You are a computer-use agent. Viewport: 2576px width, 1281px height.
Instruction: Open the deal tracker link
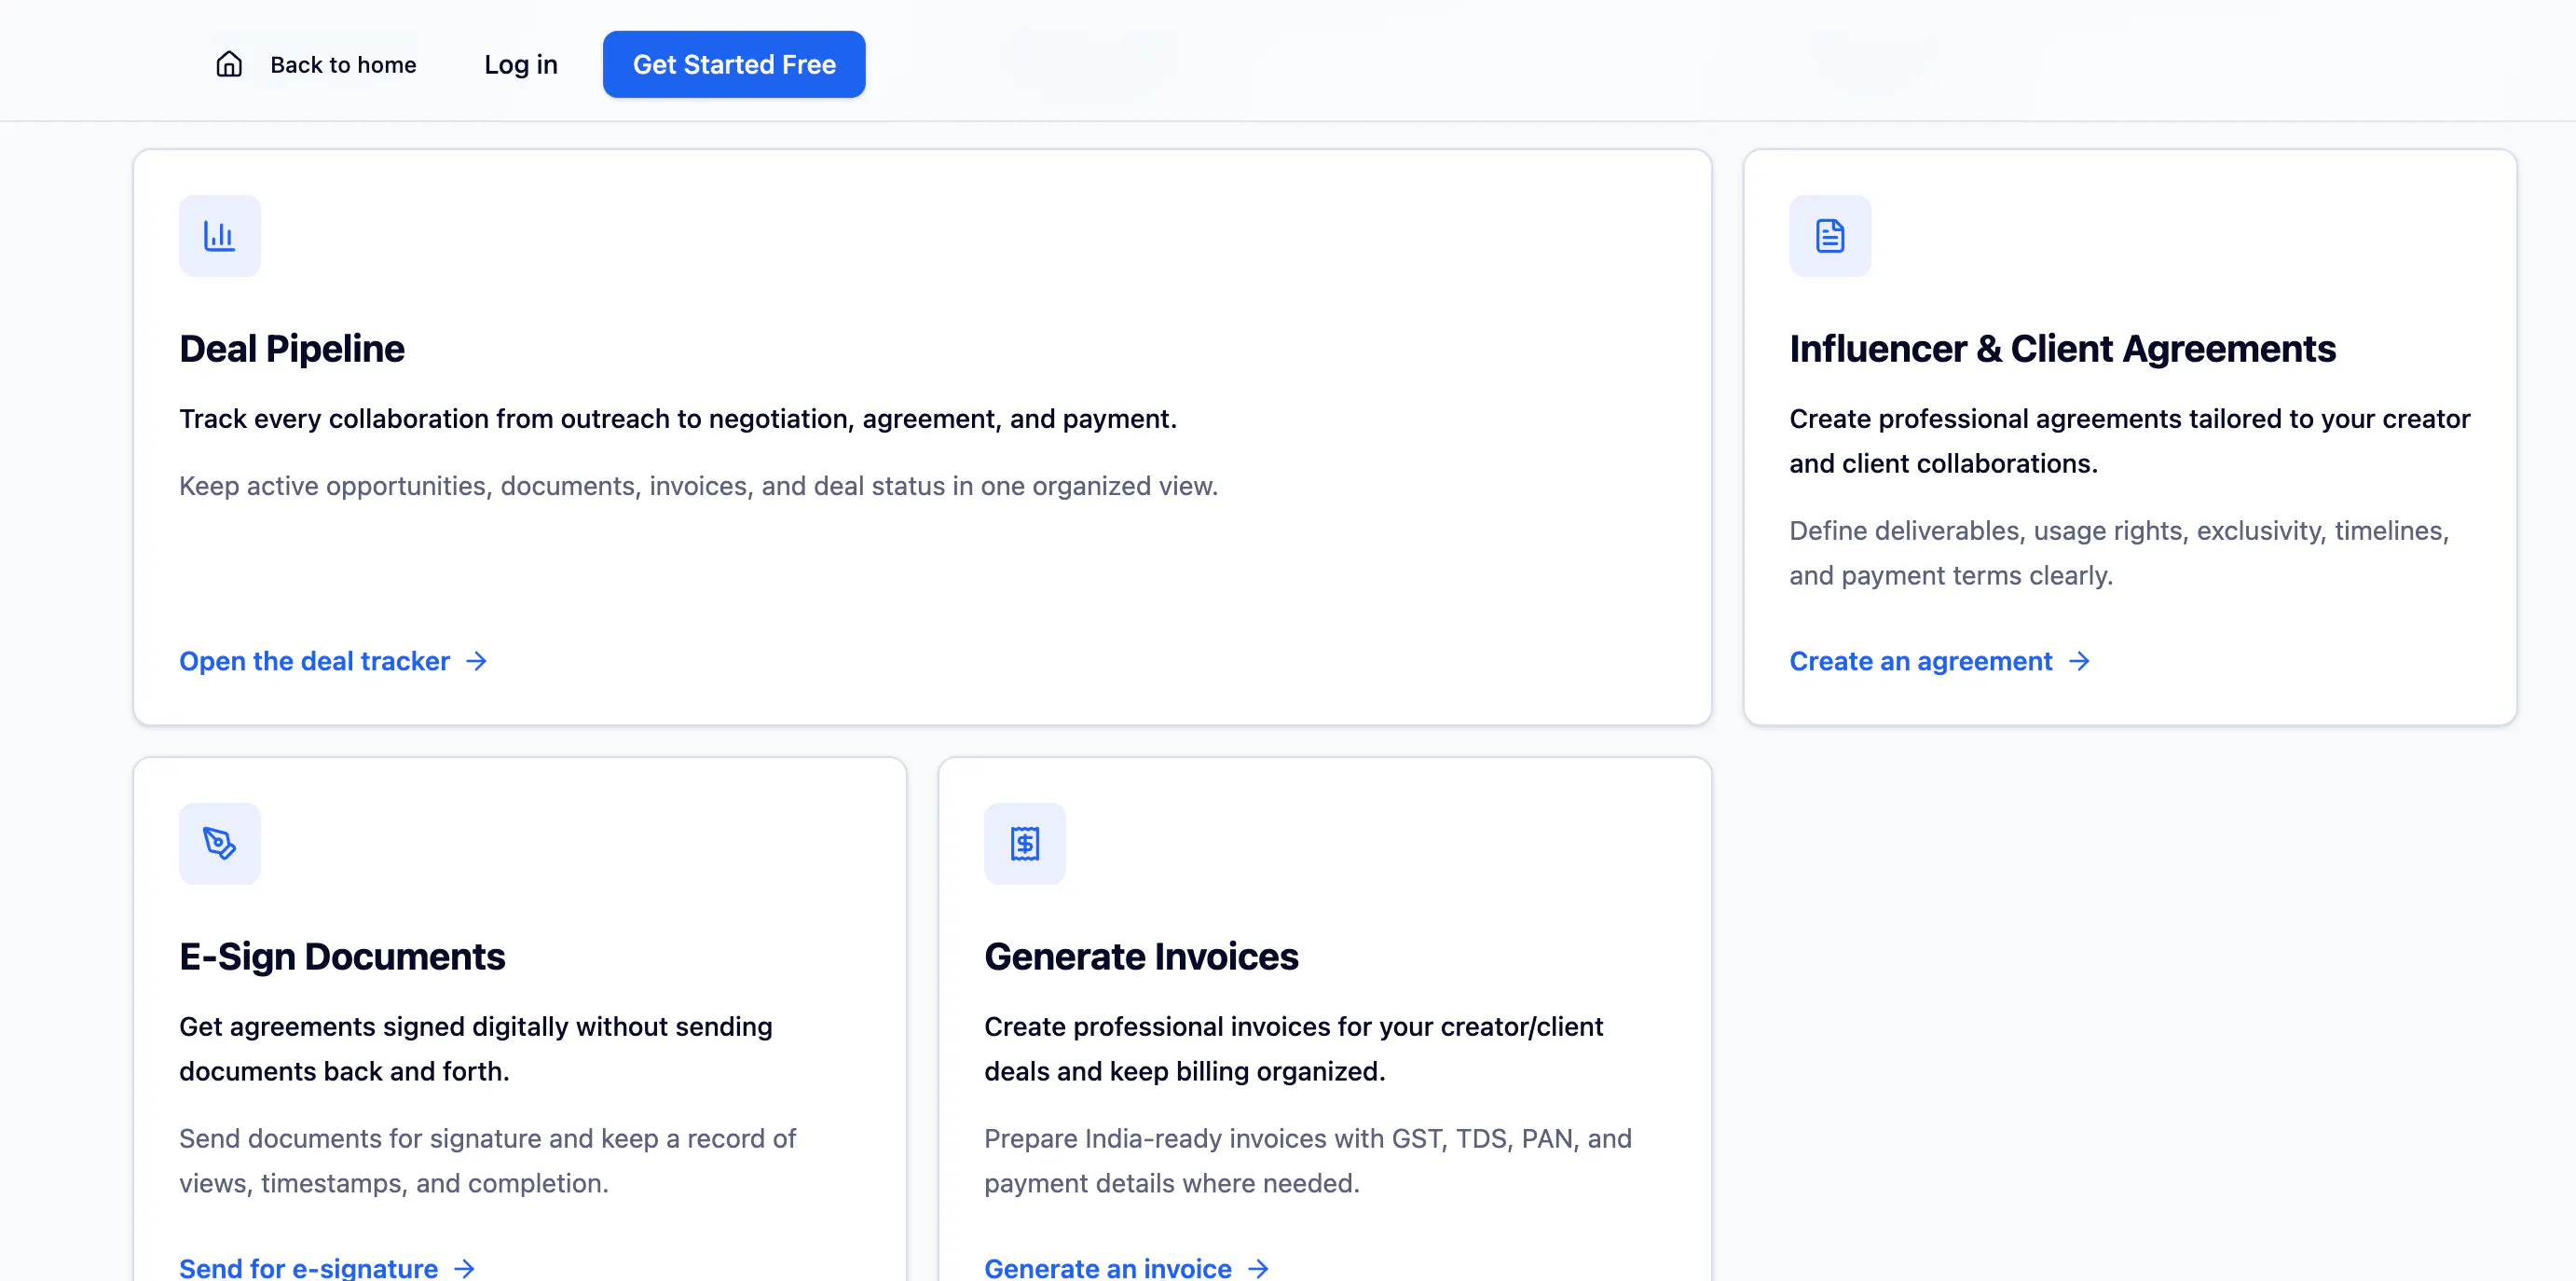tap(333, 661)
